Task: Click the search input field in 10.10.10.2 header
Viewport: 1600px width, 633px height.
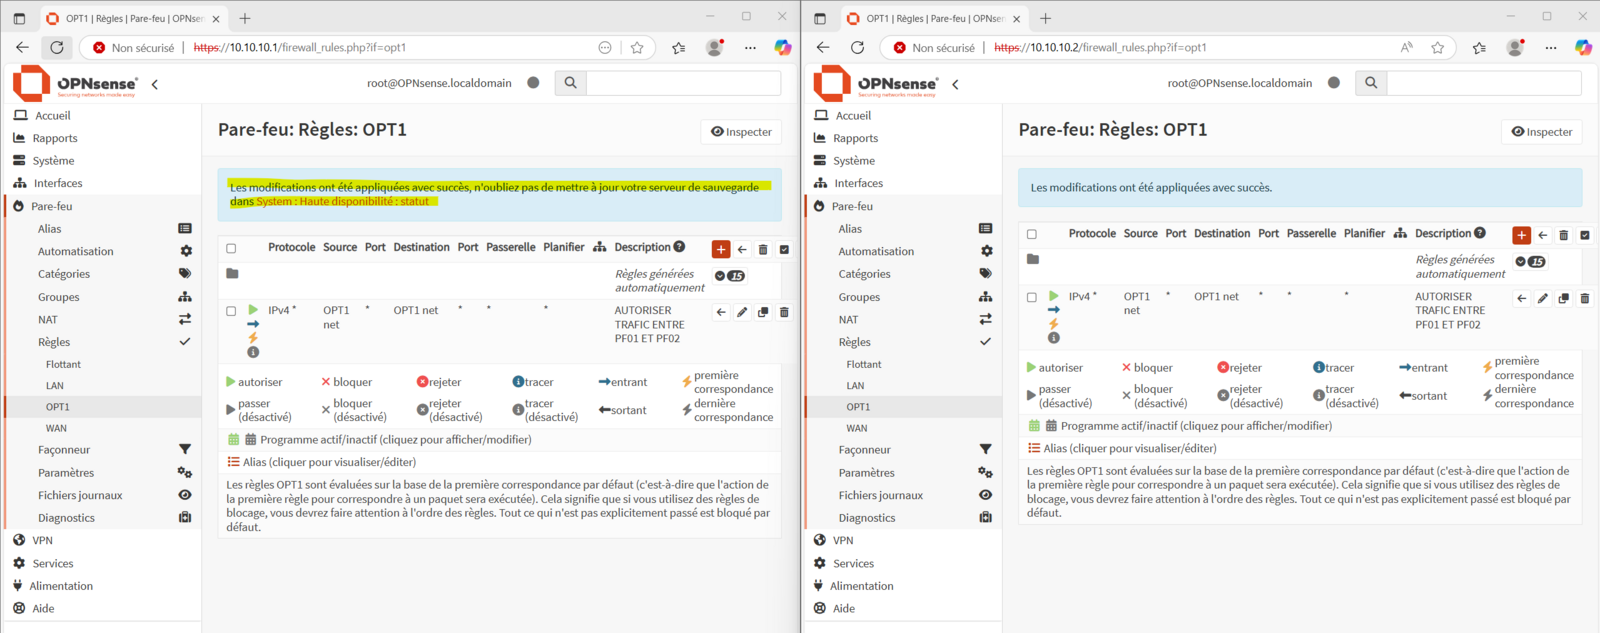Action: click(x=1483, y=83)
